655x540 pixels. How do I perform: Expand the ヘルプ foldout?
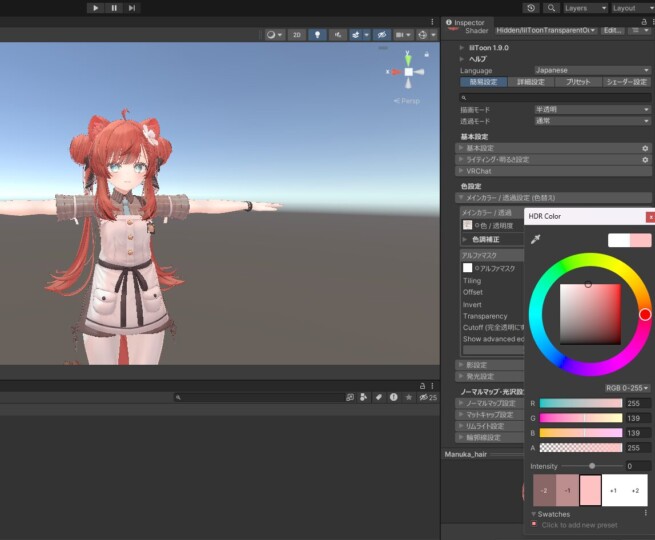point(462,59)
